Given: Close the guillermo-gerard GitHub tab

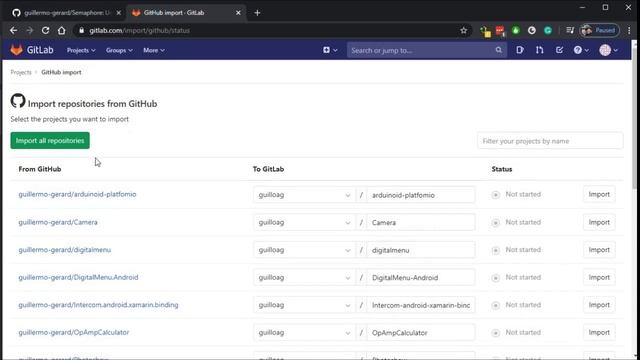Looking at the screenshot, I should coord(118,13).
